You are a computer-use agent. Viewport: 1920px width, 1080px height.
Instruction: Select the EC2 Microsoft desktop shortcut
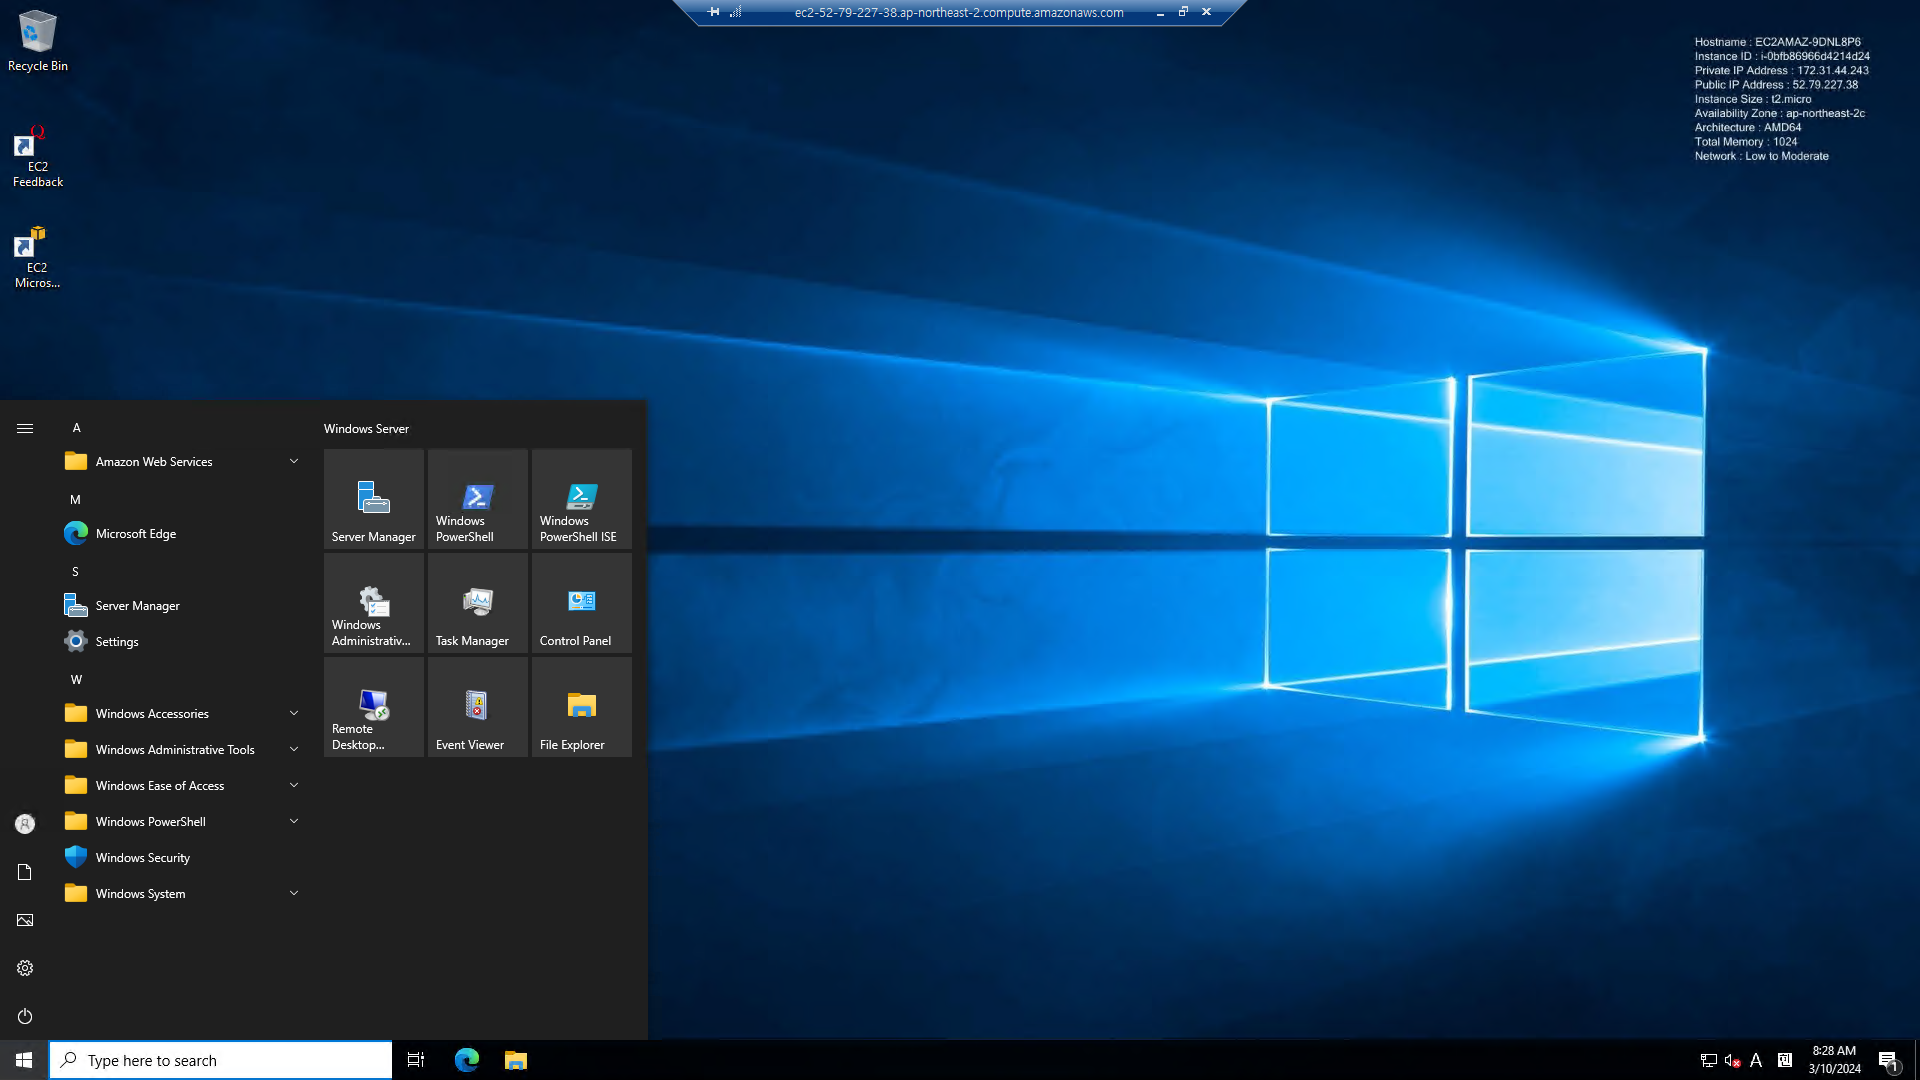tap(38, 258)
